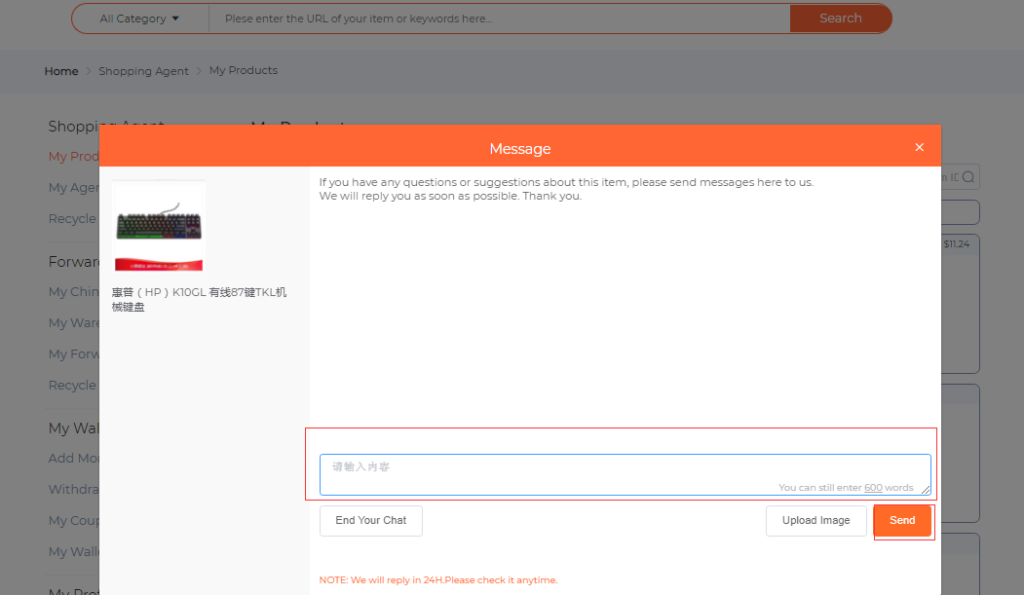Open Shopping Agent from the breadcrumb
This screenshot has height=595, width=1024.
click(x=143, y=70)
